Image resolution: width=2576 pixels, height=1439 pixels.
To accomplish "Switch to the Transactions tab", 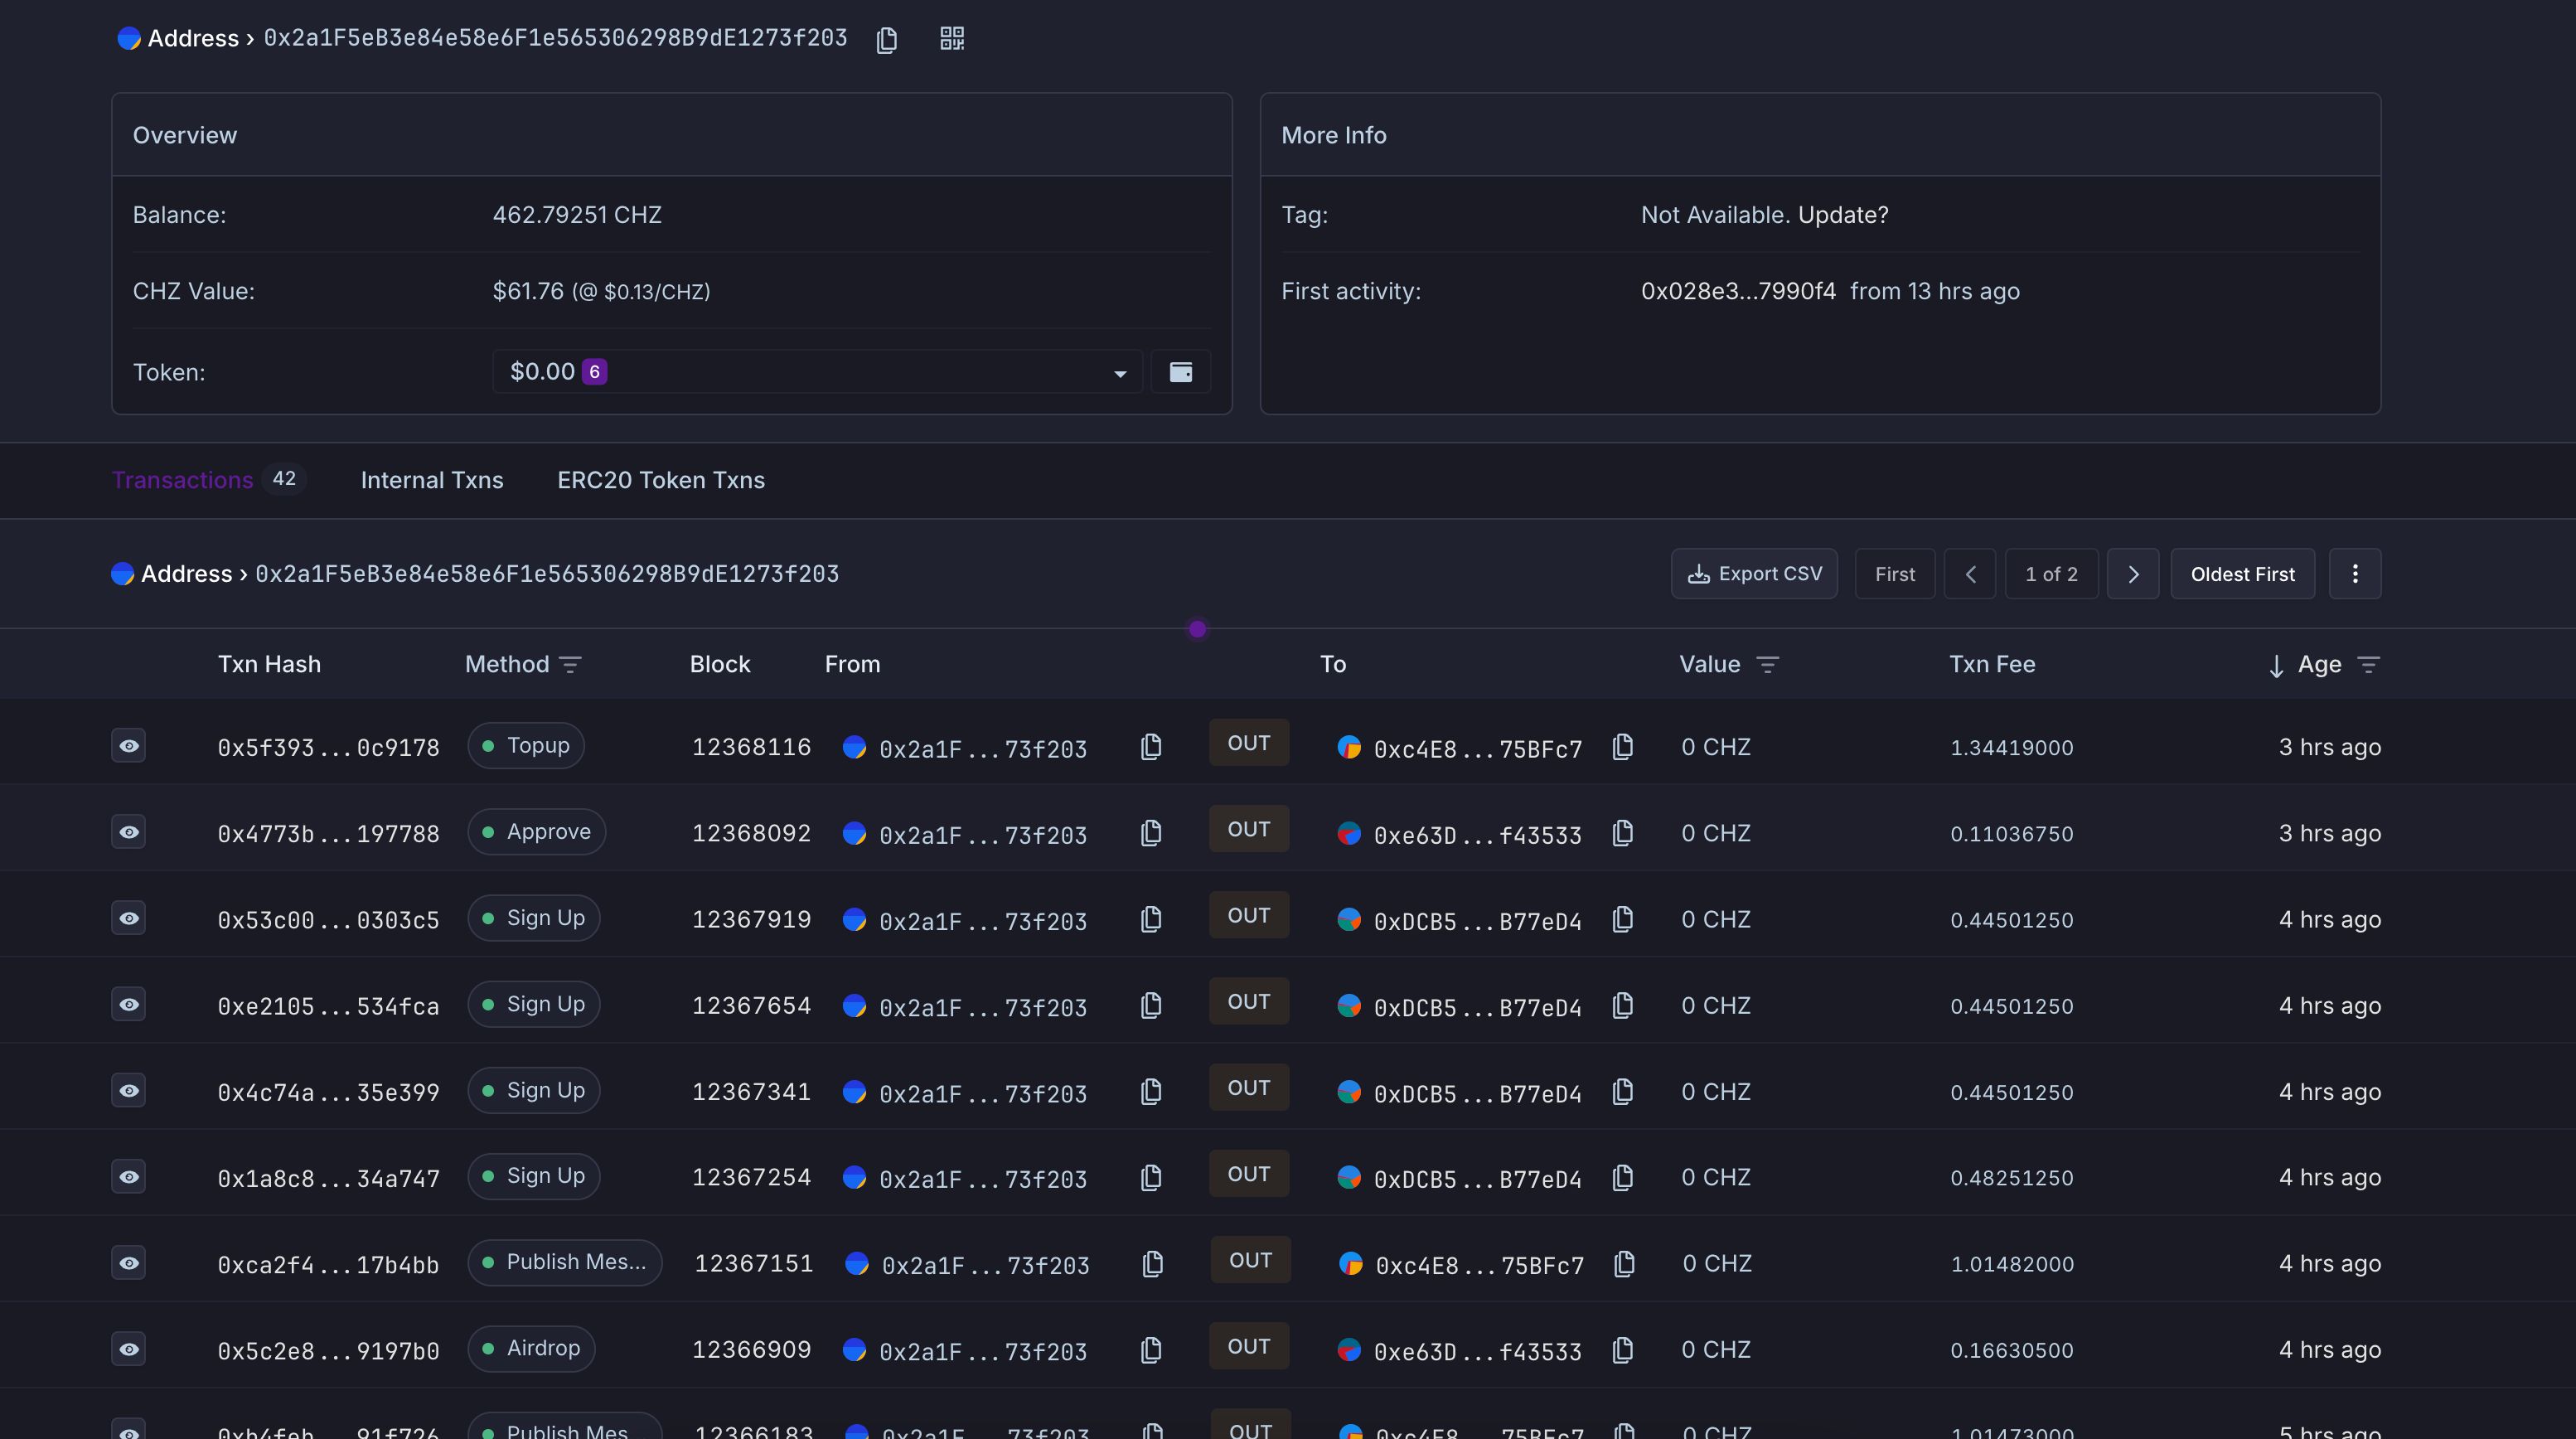I will pos(182,480).
